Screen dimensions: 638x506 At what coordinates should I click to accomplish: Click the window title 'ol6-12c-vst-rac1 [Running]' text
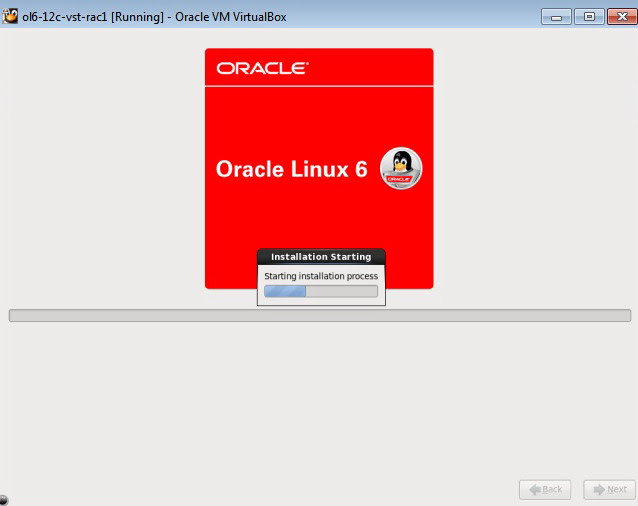pyautogui.click(x=93, y=17)
